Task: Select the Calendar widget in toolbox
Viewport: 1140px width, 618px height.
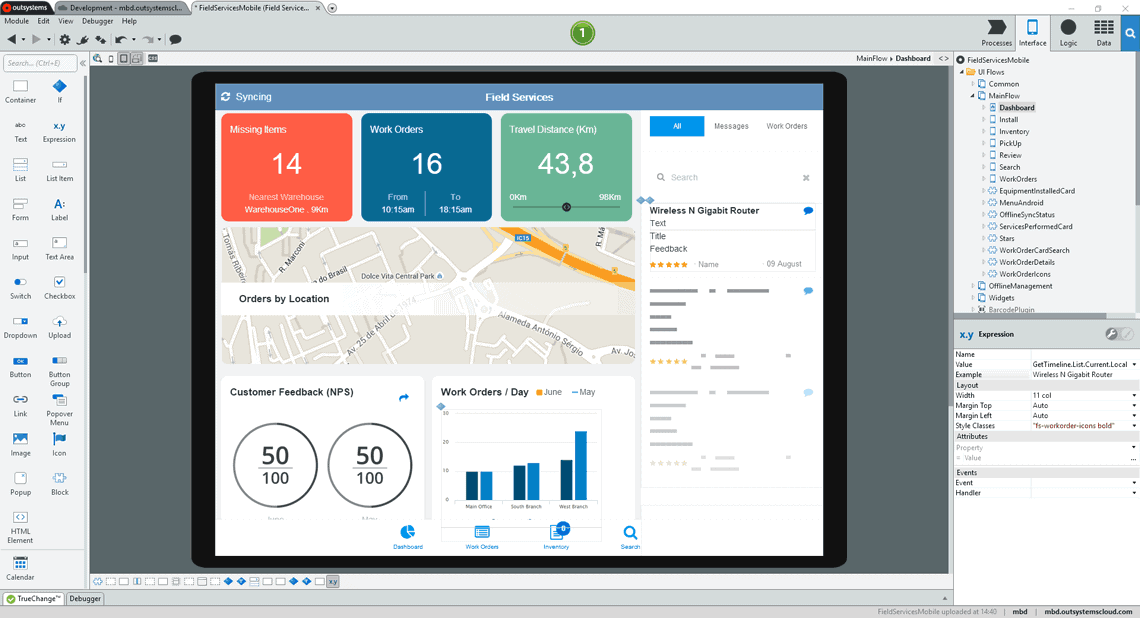Action: tap(20, 568)
